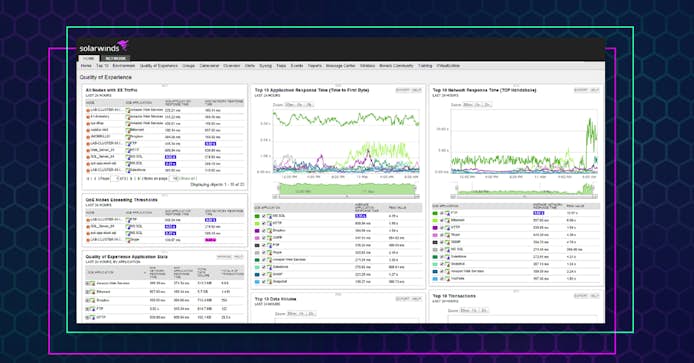Click Salesforce icon in Application Response Time legend

tap(269, 267)
